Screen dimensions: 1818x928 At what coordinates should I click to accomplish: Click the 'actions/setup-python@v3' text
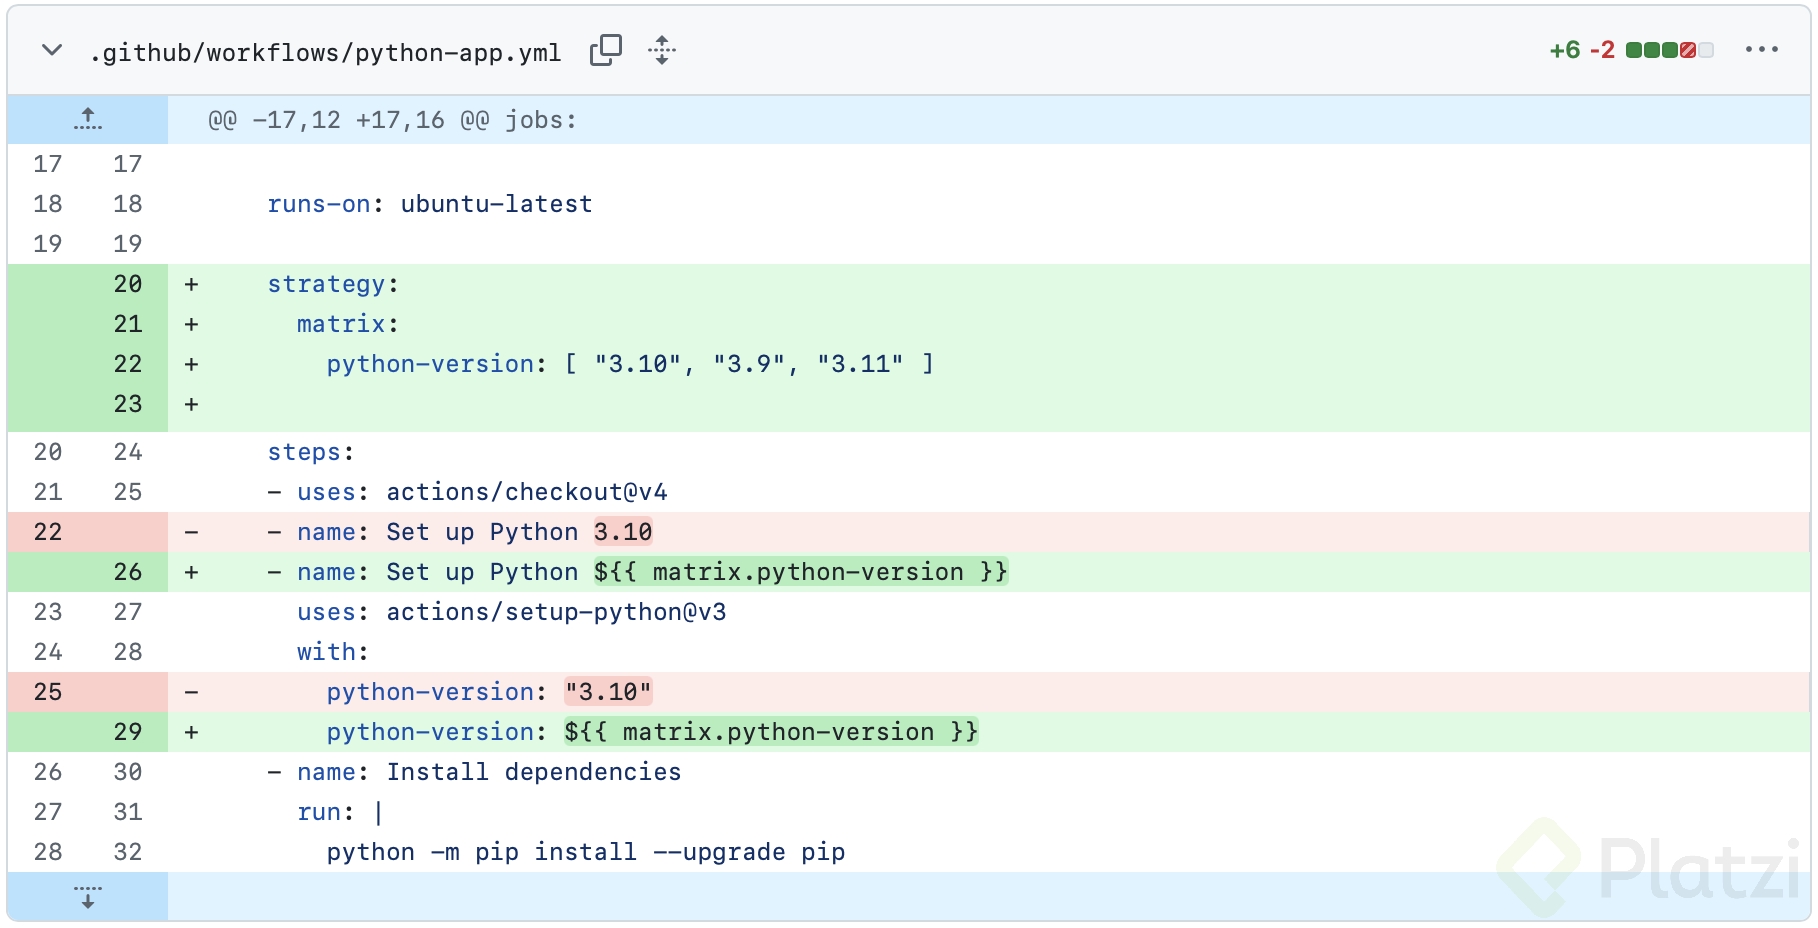(x=556, y=612)
